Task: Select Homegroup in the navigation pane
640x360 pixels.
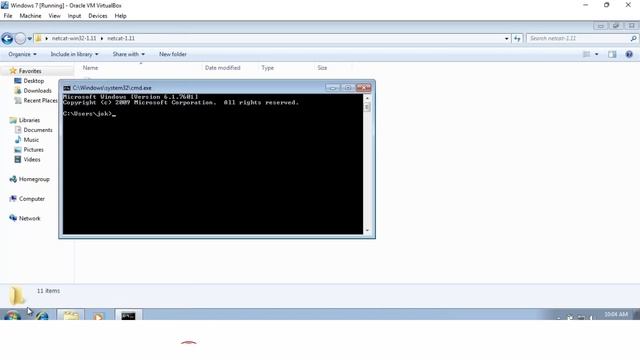Action: 34,179
